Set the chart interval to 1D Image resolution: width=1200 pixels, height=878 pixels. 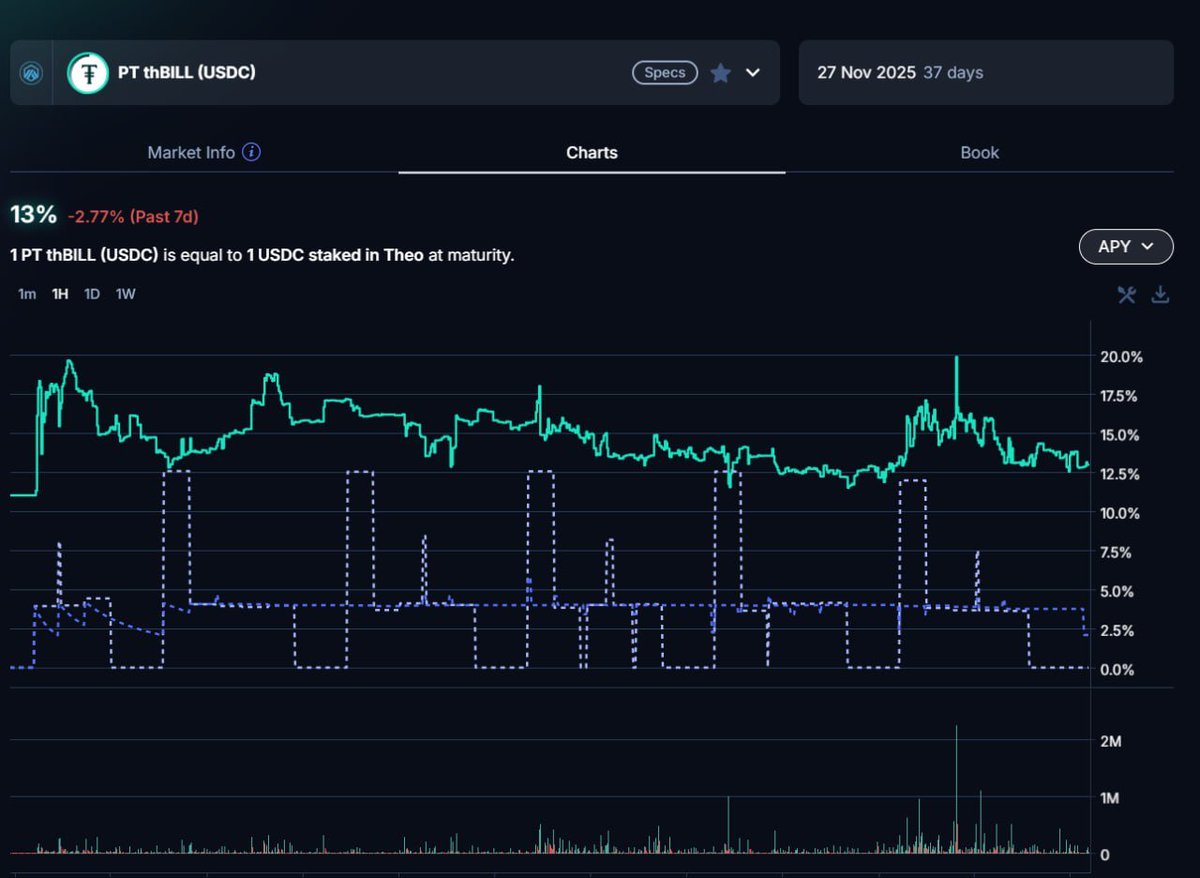pos(92,295)
